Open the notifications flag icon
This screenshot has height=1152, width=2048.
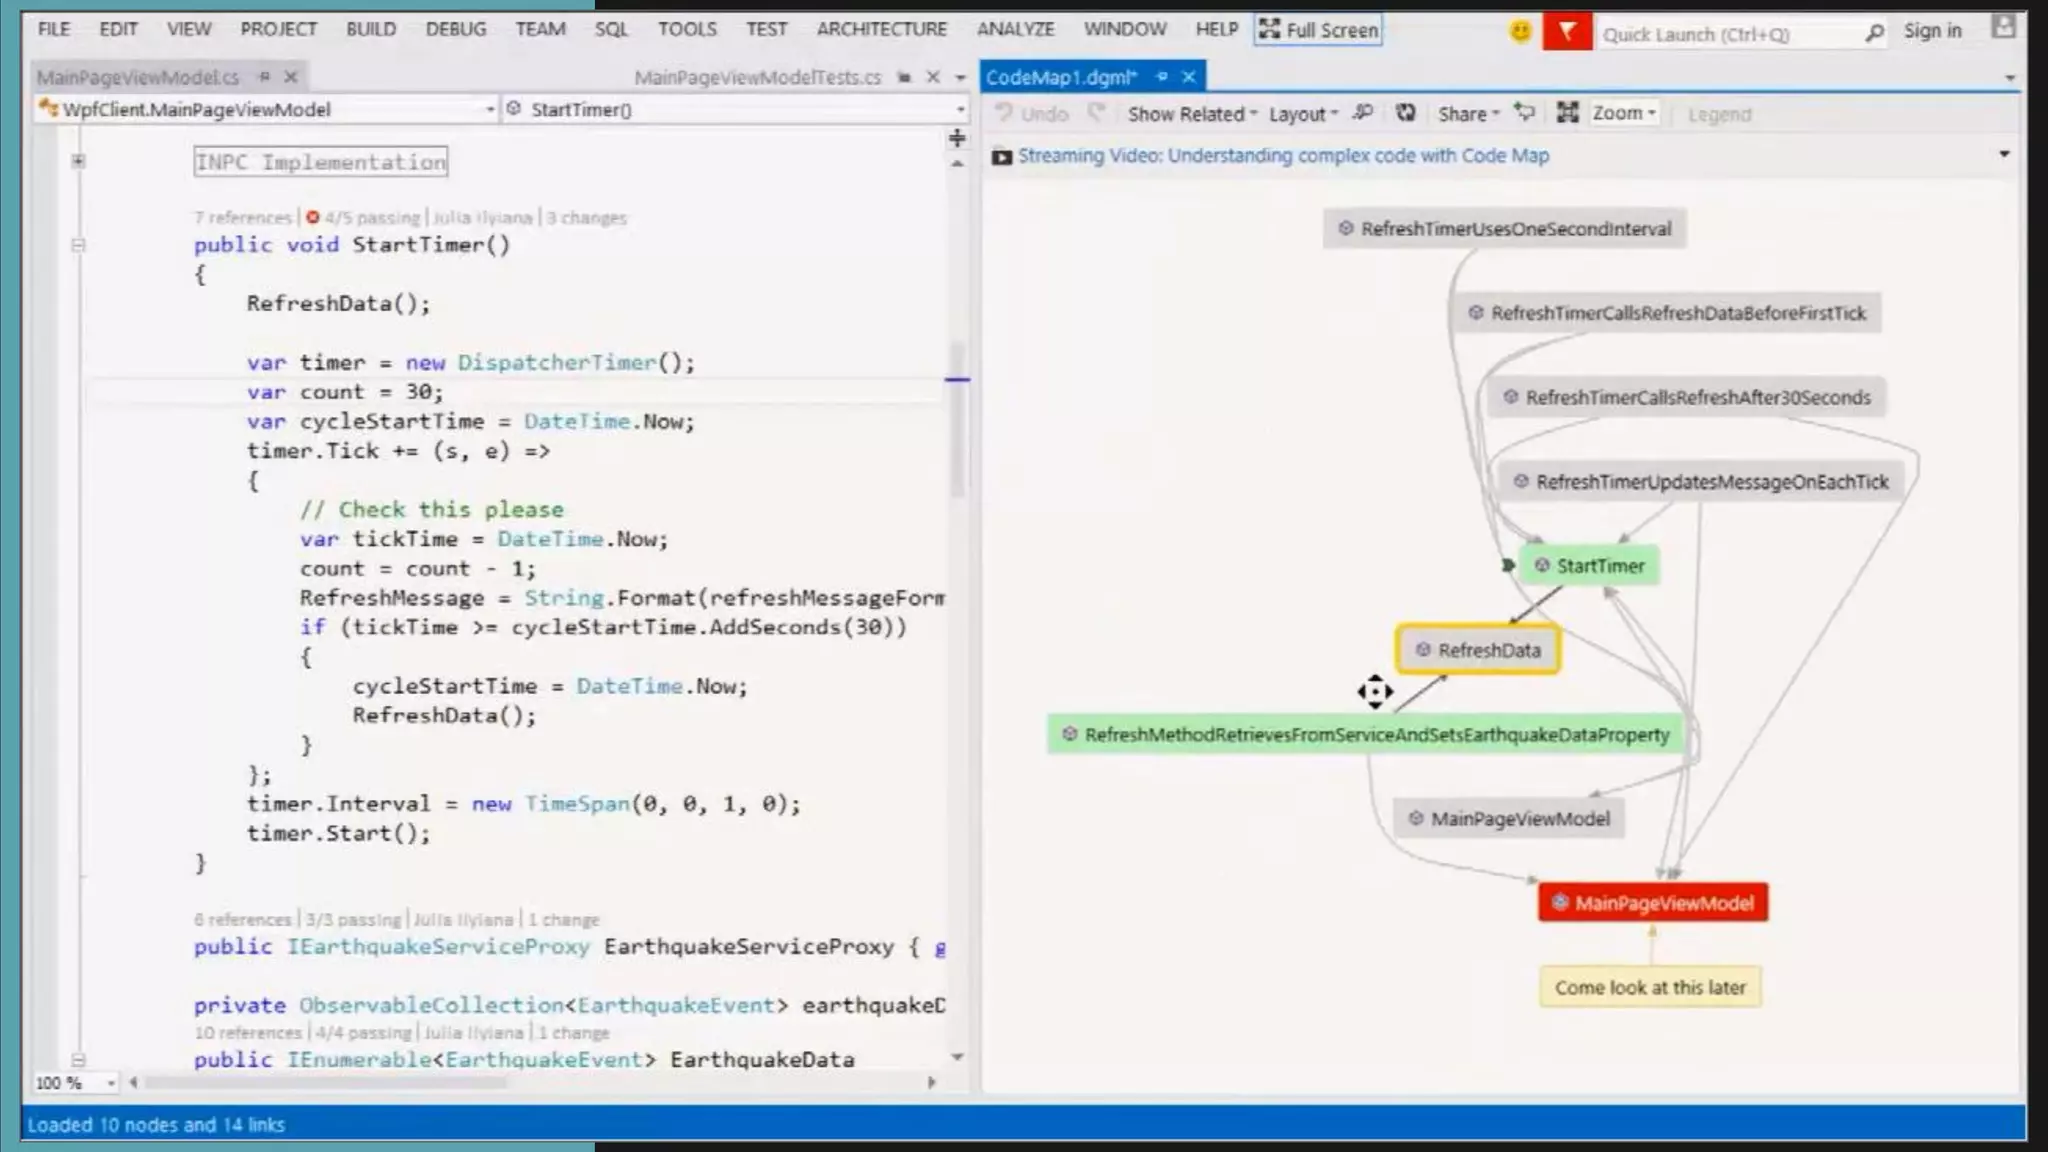point(1566,32)
